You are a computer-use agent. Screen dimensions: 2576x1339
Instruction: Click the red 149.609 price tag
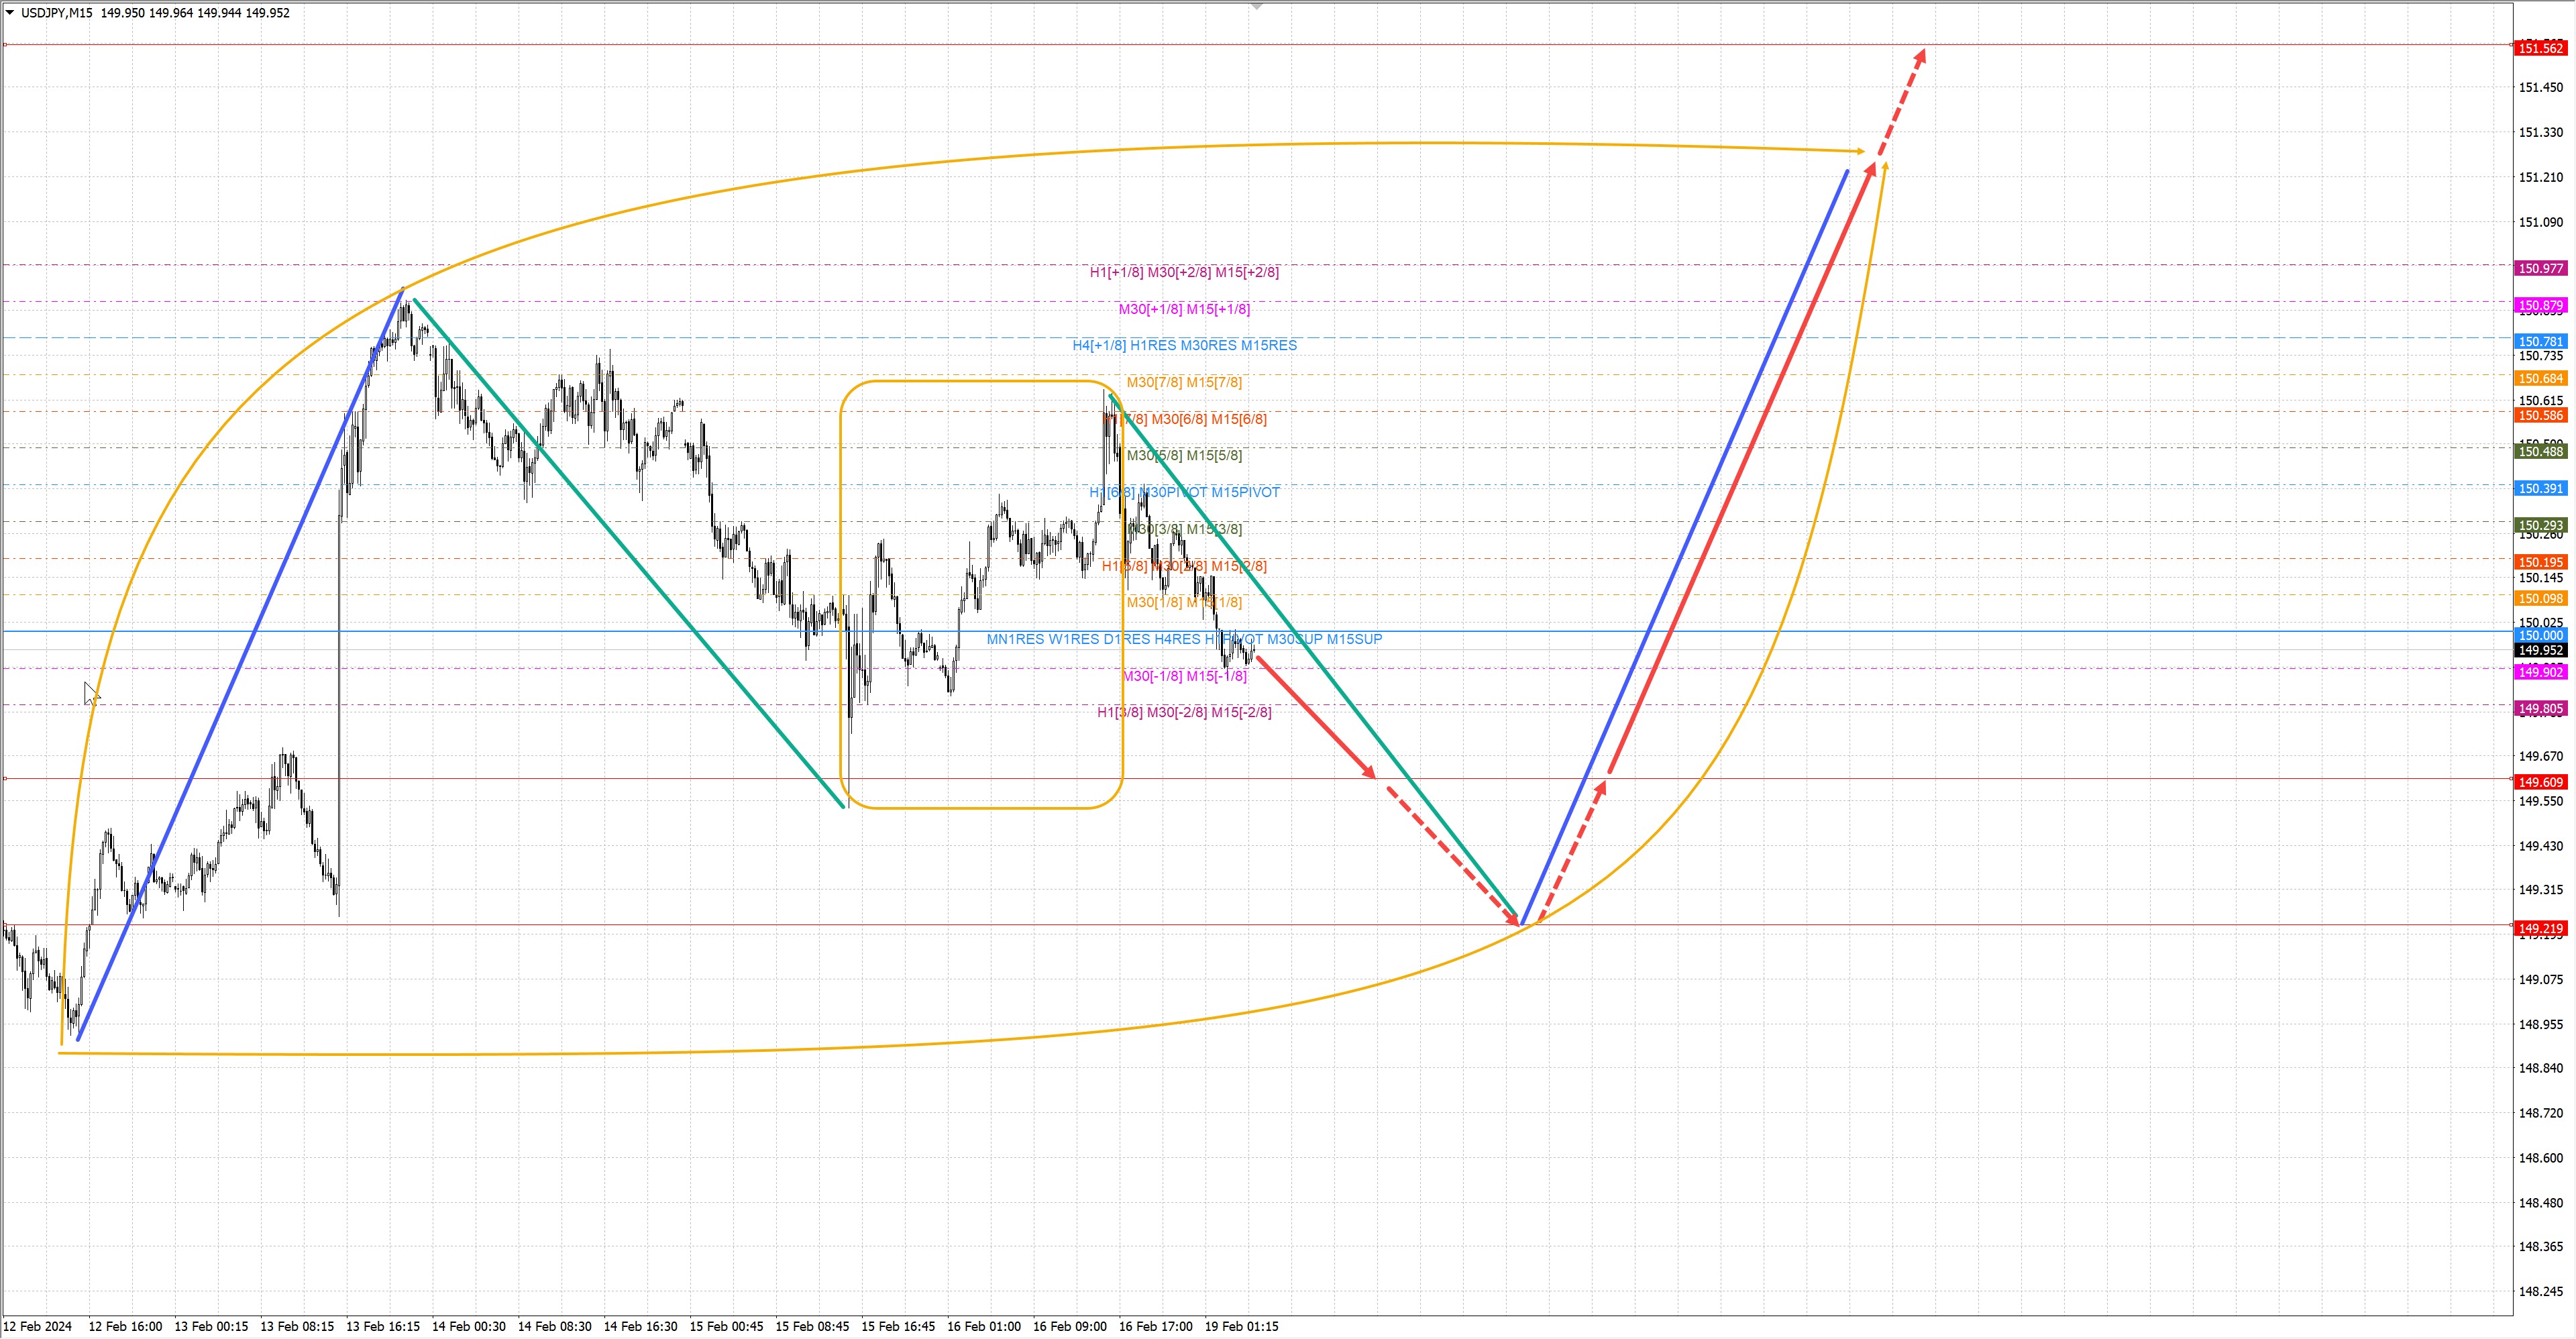click(2540, 782)
